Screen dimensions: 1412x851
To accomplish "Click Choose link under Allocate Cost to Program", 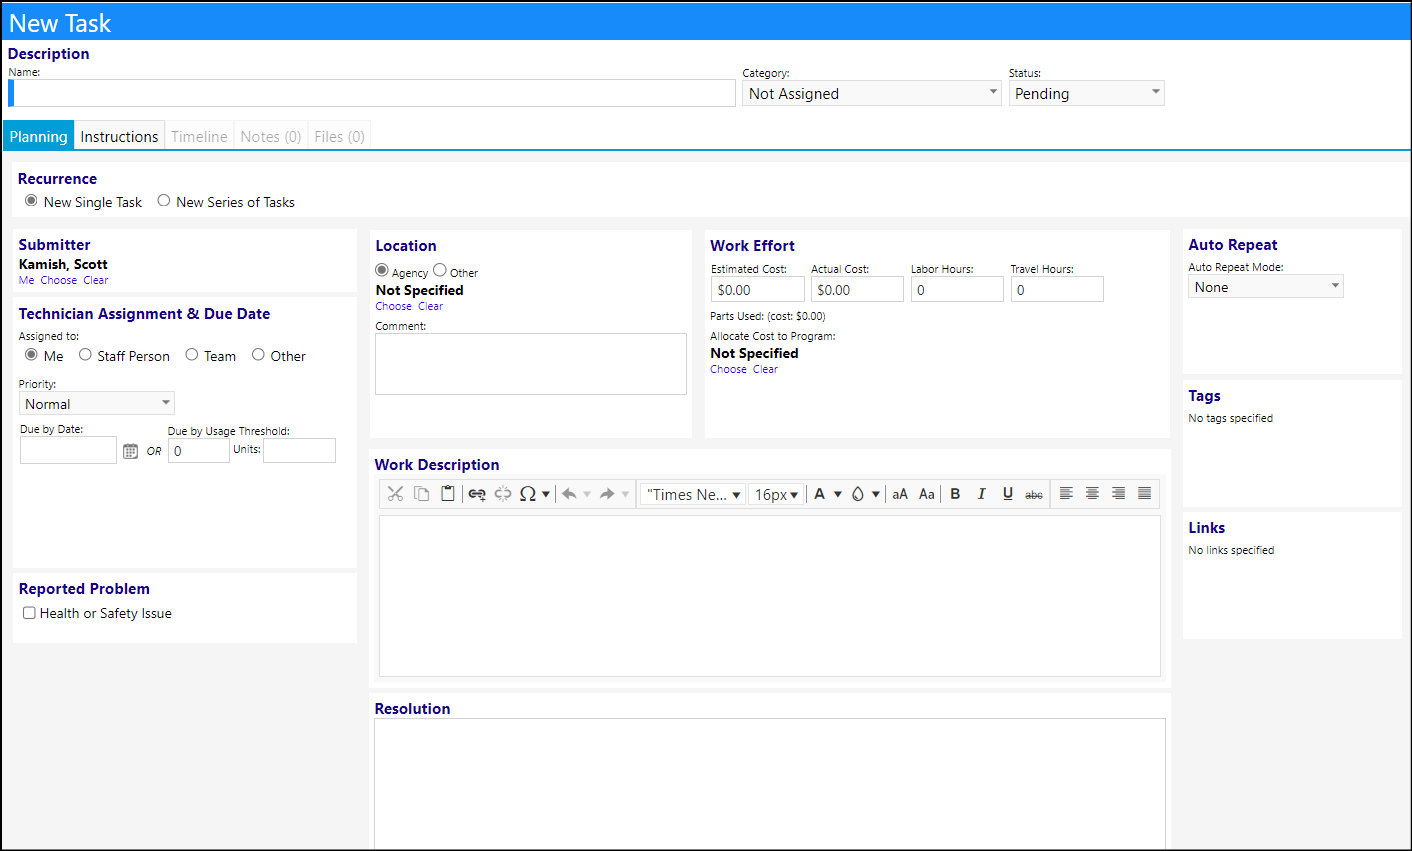I will (729, 369).
